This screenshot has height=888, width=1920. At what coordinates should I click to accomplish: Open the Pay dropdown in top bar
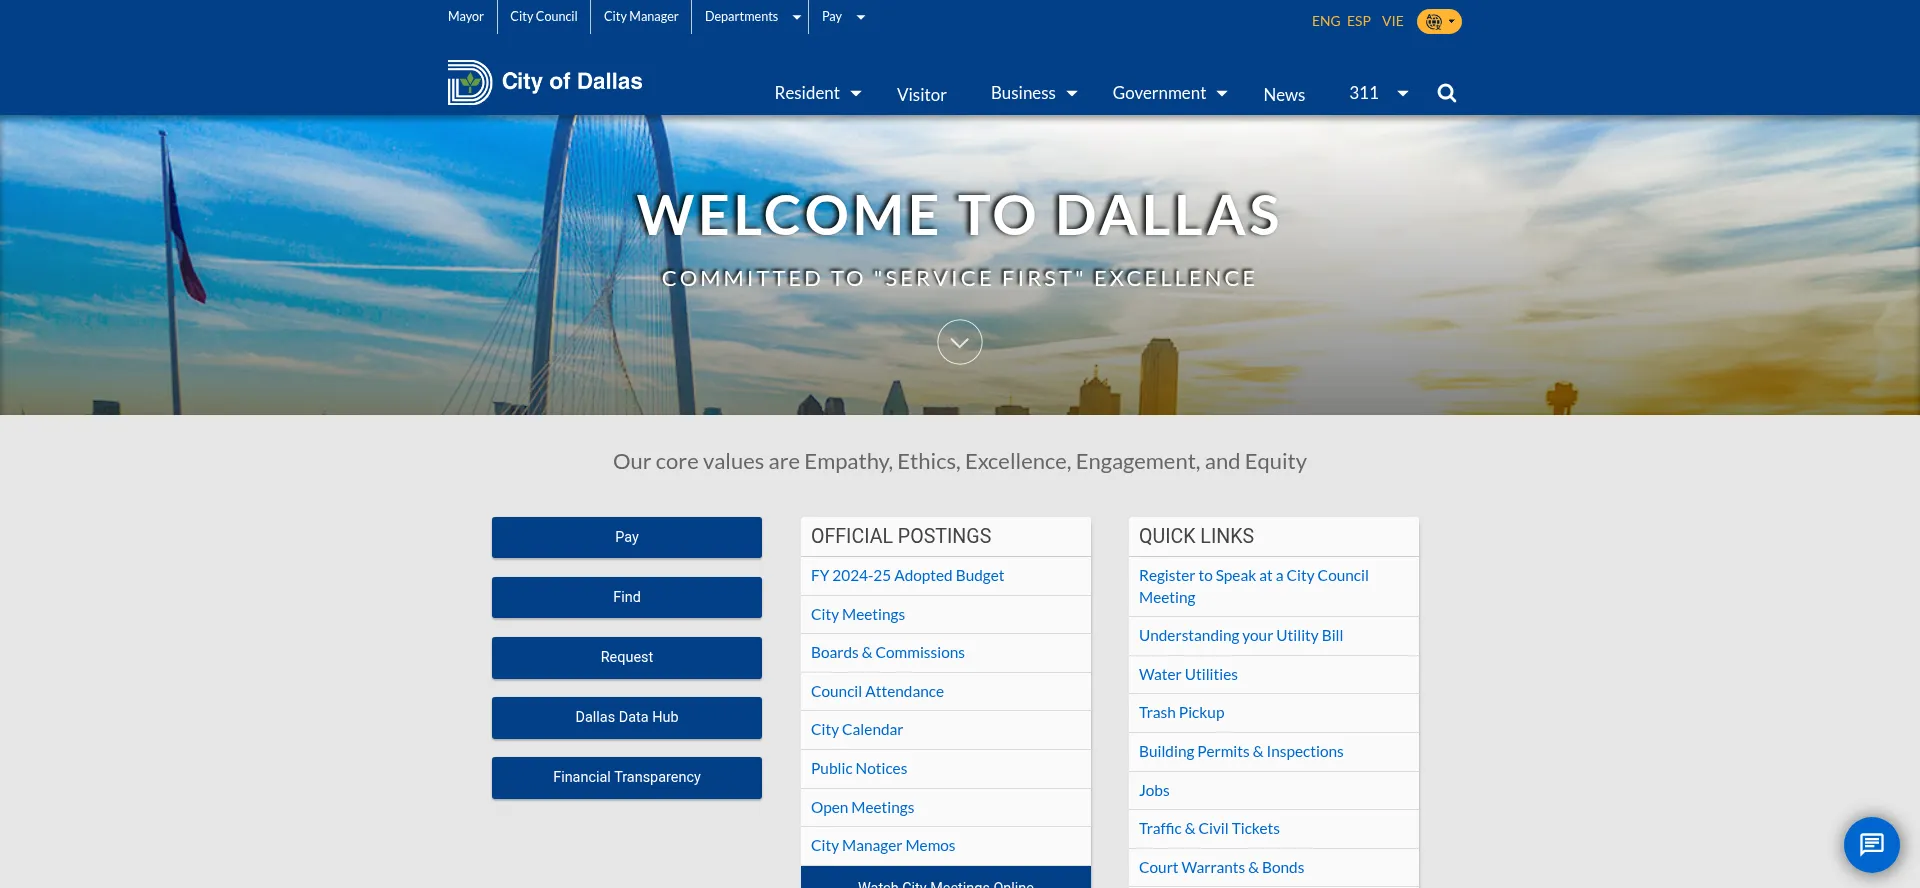pos(843,17)
